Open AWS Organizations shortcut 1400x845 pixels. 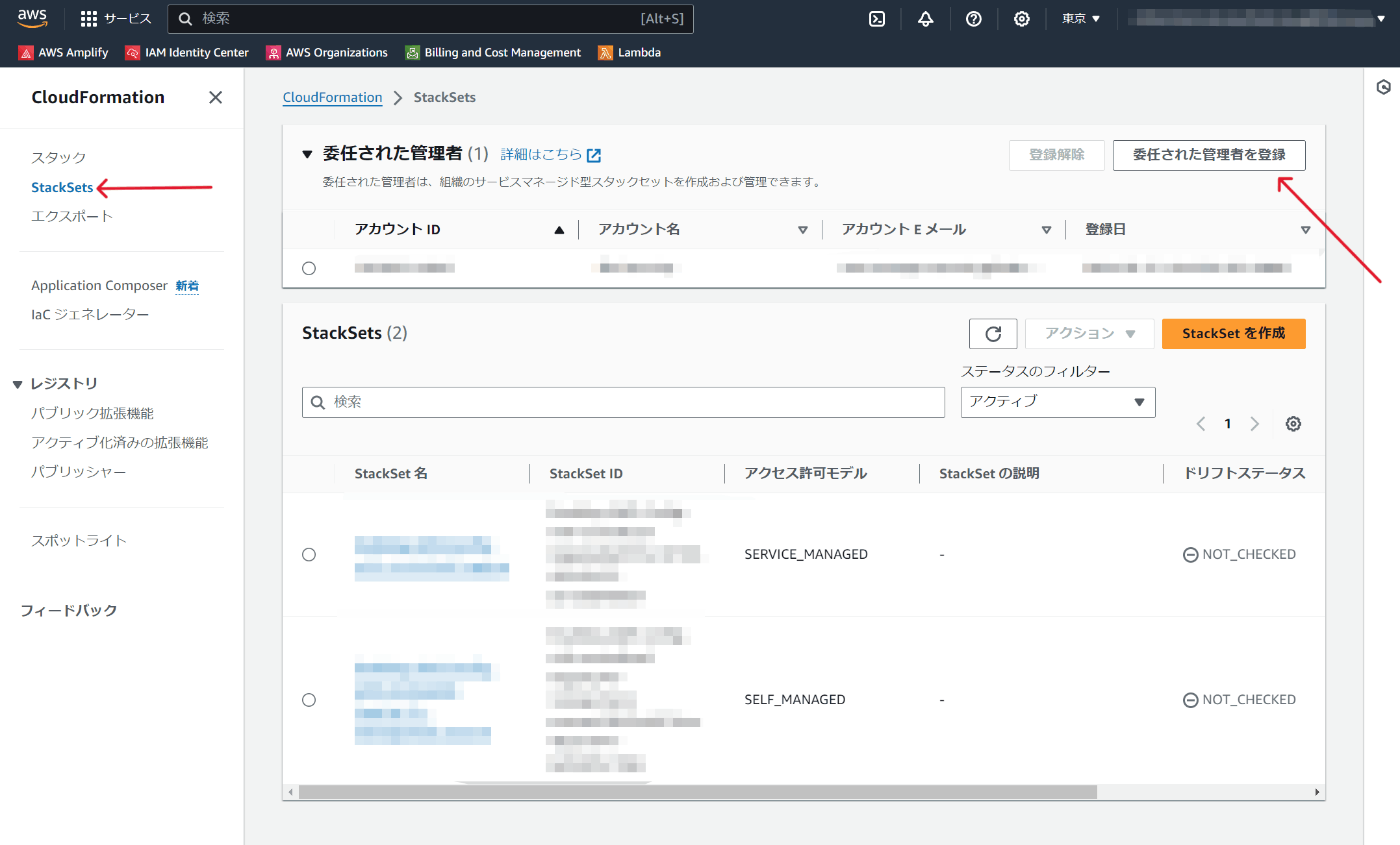326,53
